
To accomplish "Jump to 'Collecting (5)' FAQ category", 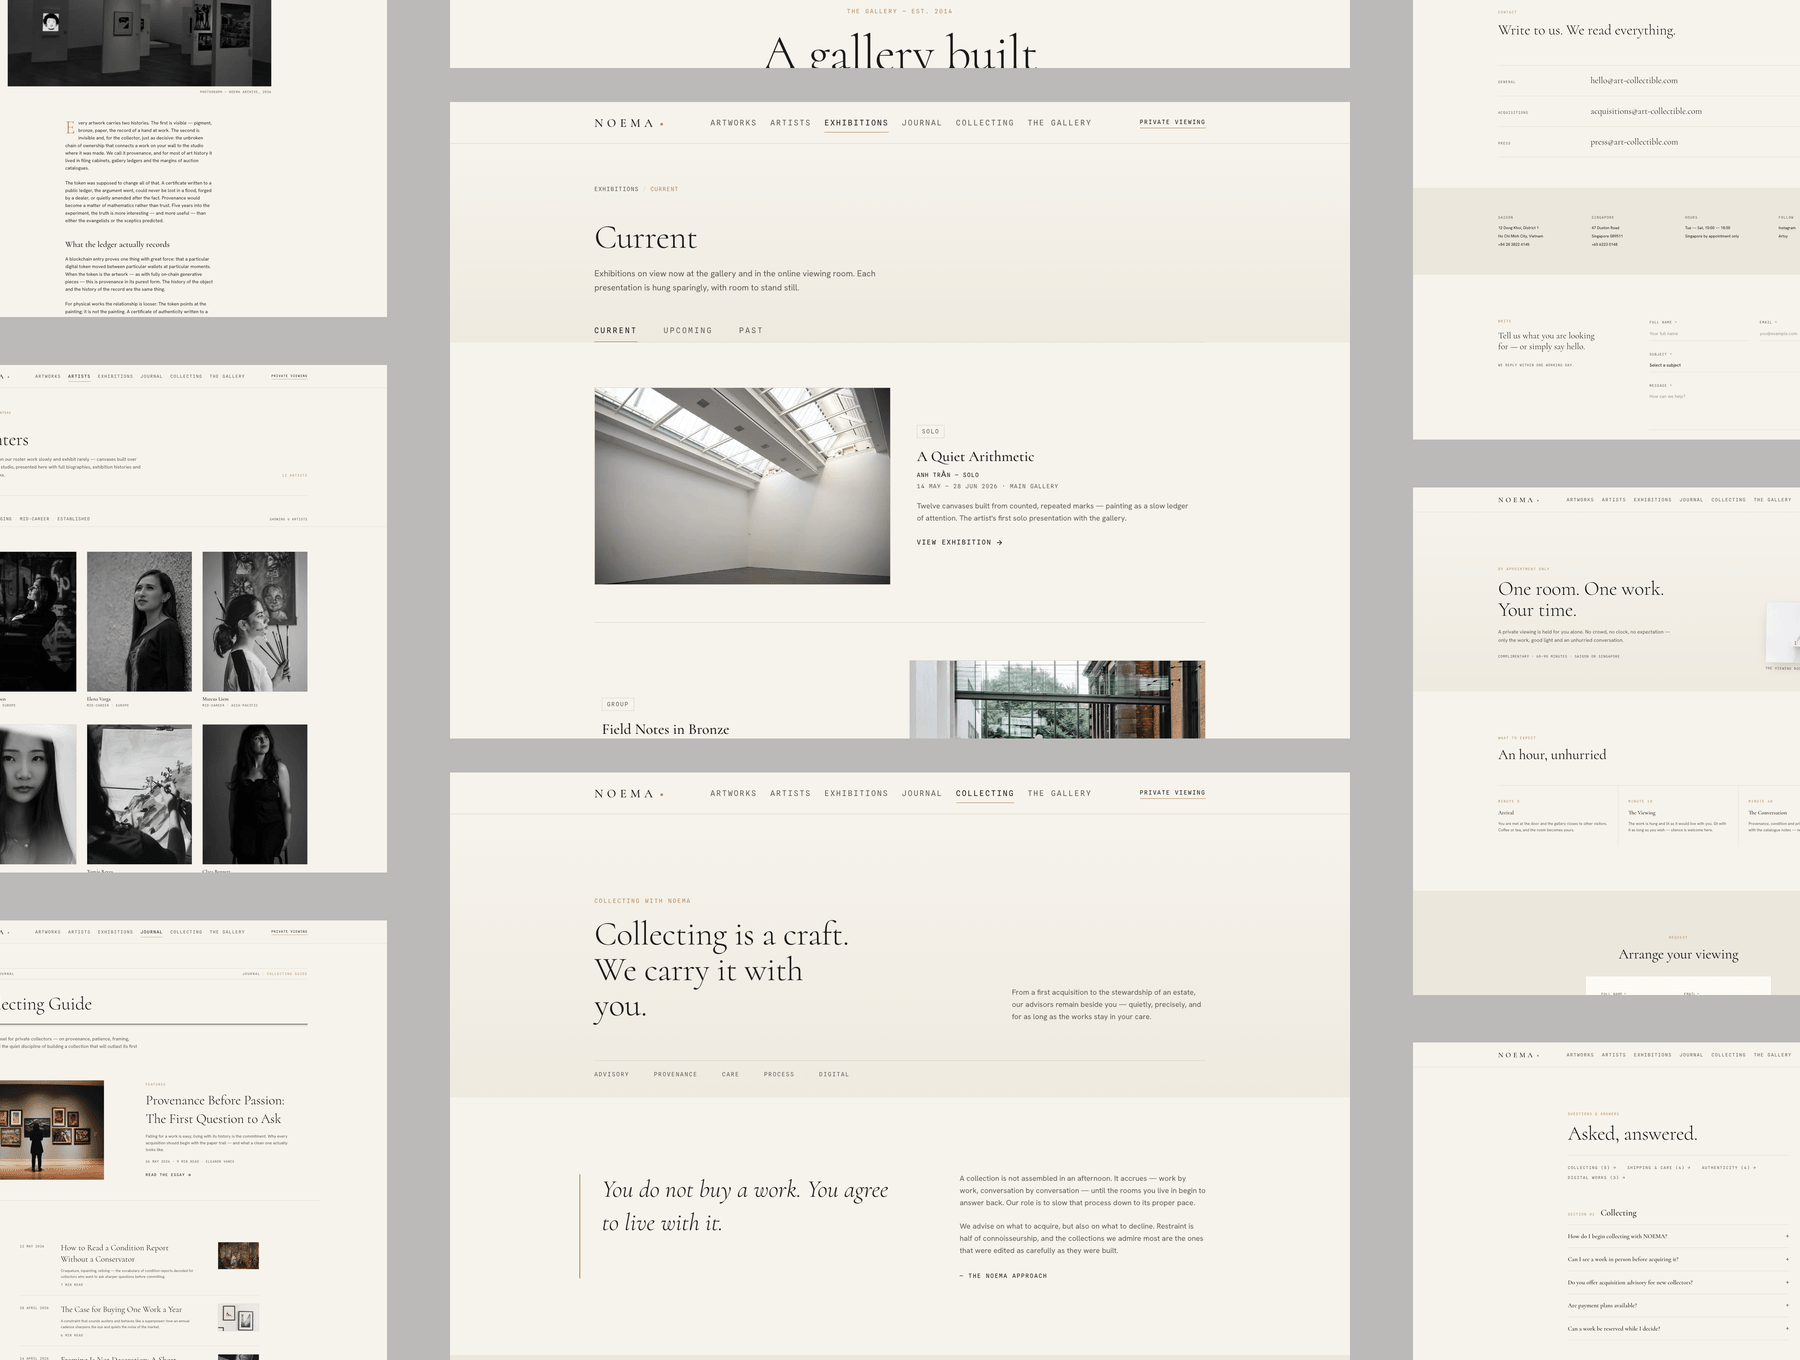I will (x=1591, y=1167).
